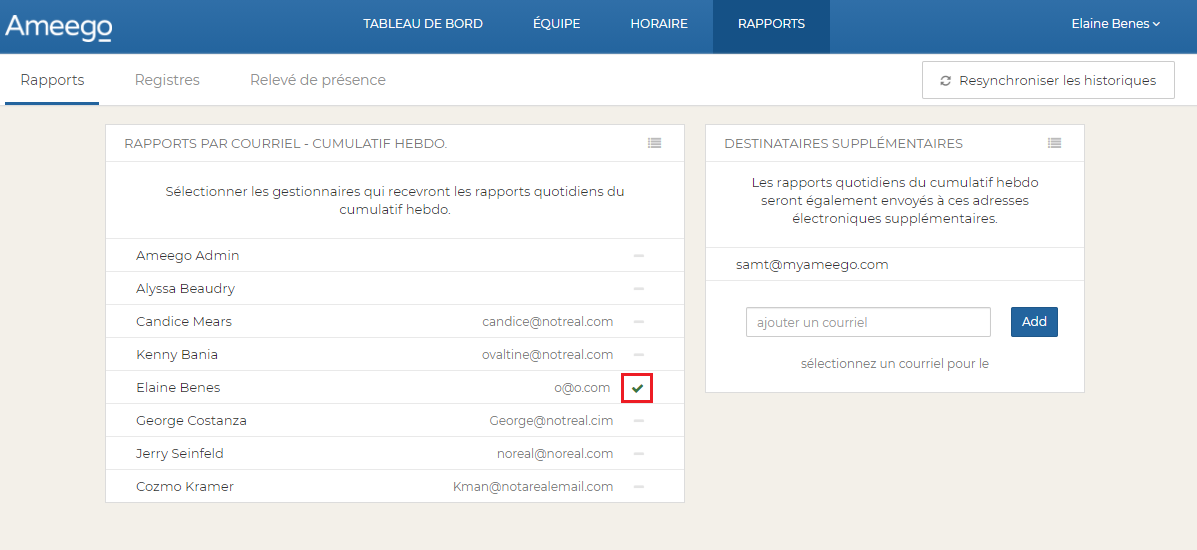Go to the Équipe menu

tap(556, 24)
